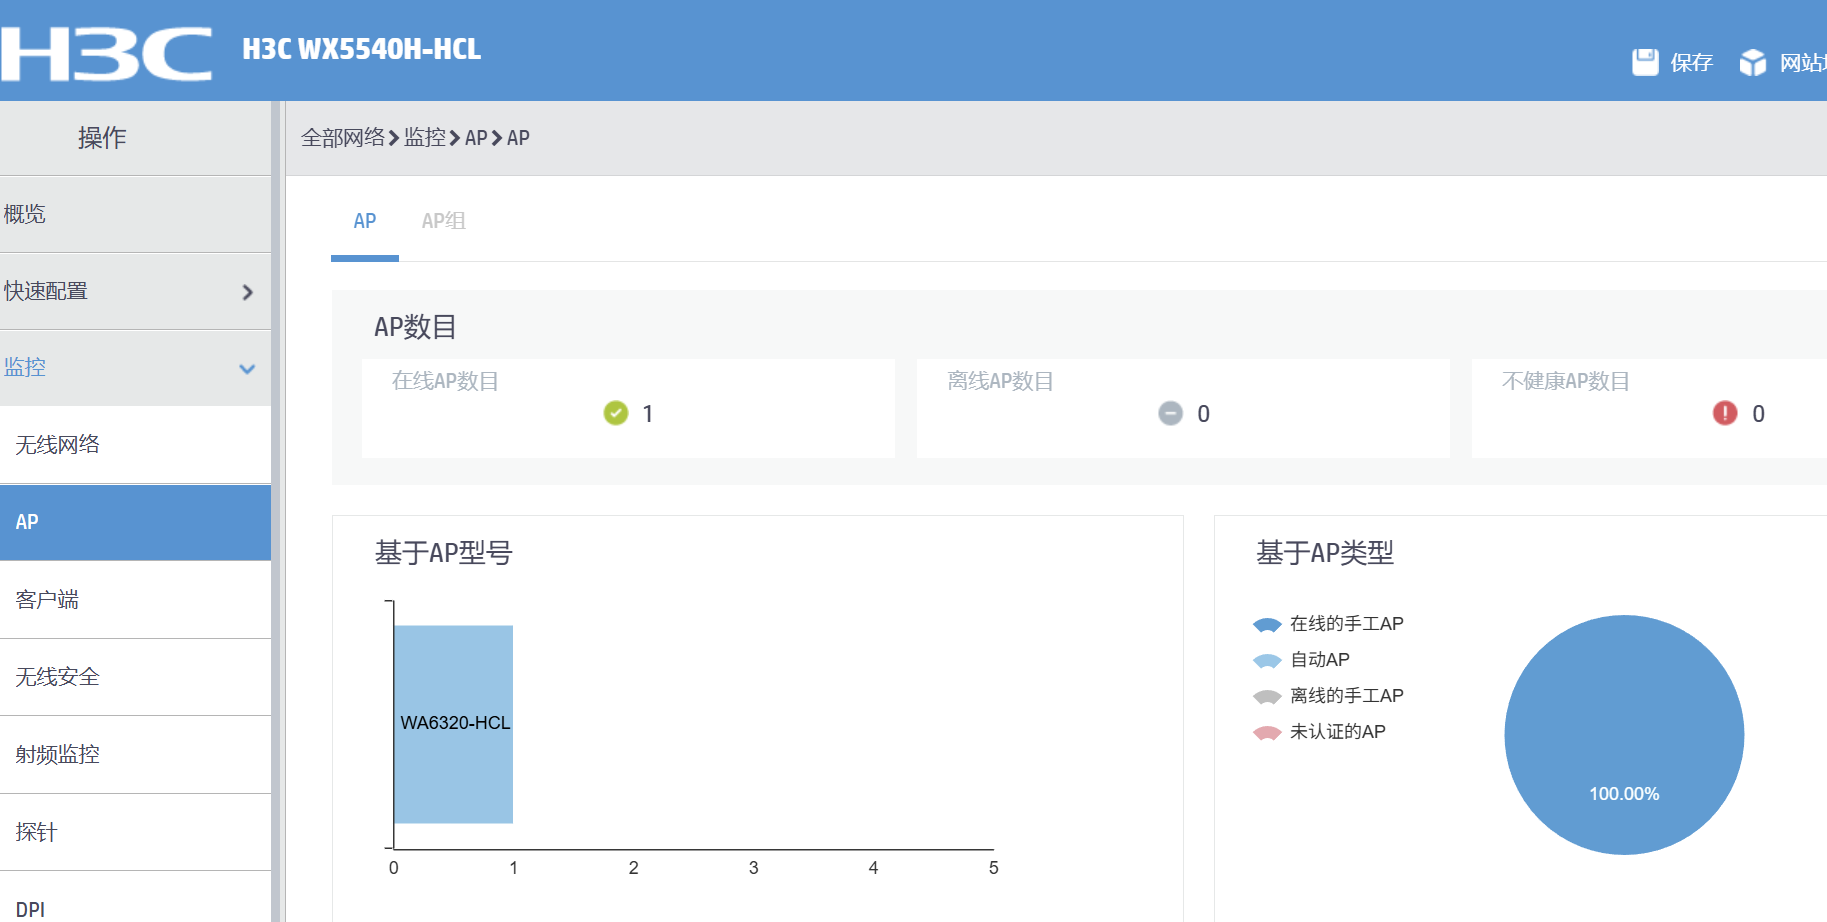Viewport: 1827px width, 922px height.
Task: Toggle the 未认证的AP legend entry
Action: pyautogui.click(x=1321, y=732)
